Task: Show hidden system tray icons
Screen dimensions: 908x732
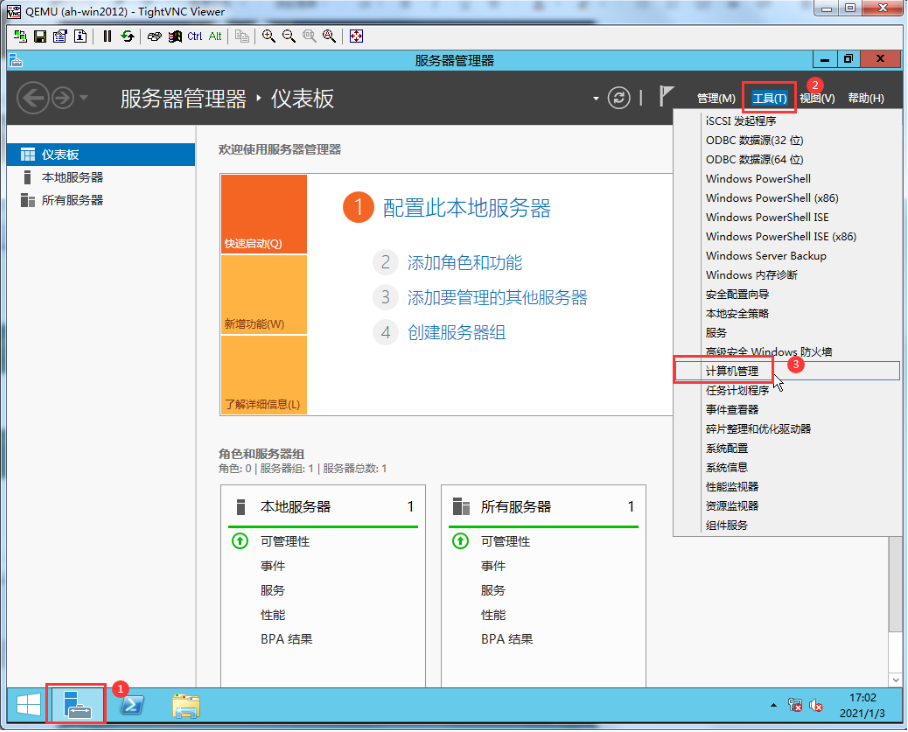Action: click(772, 706)
